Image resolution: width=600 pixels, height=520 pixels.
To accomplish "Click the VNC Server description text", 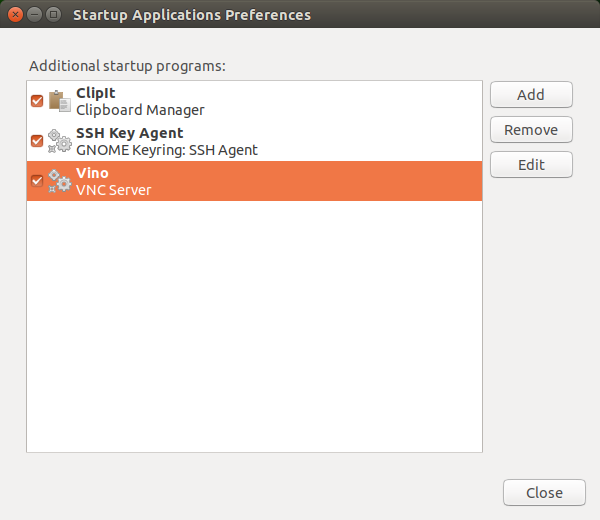I will click(x=114, y=190).
